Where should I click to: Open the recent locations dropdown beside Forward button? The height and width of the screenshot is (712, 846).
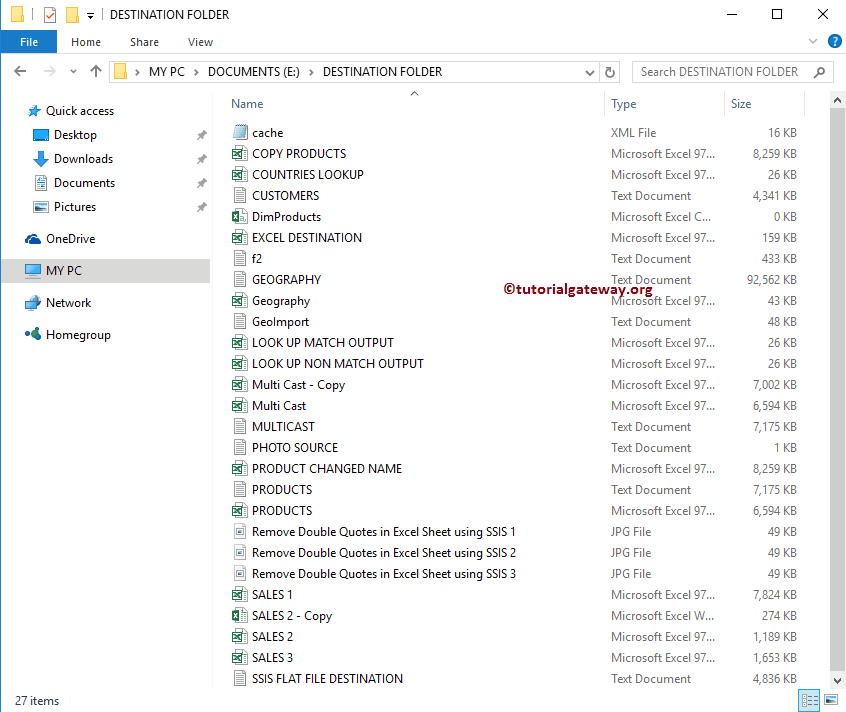coord(72,72)
